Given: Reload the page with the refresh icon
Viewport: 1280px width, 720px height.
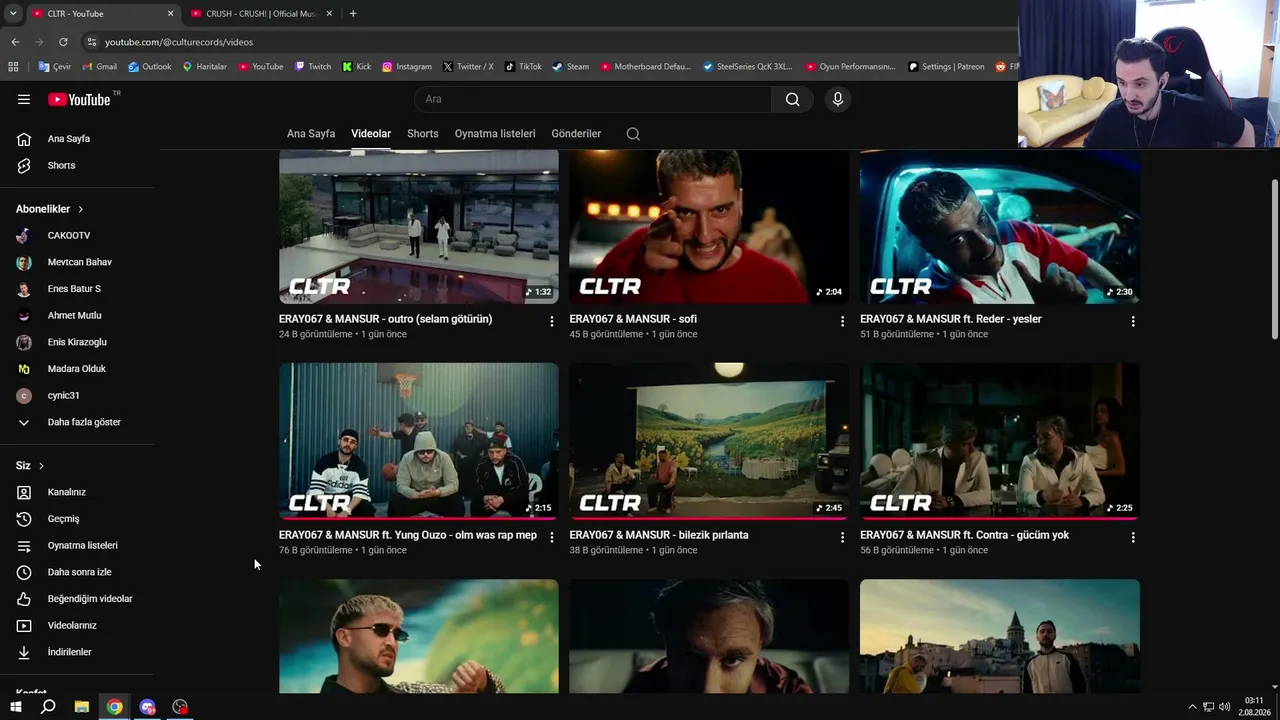Looking at the screenshot, I should [x=63, y=42].
